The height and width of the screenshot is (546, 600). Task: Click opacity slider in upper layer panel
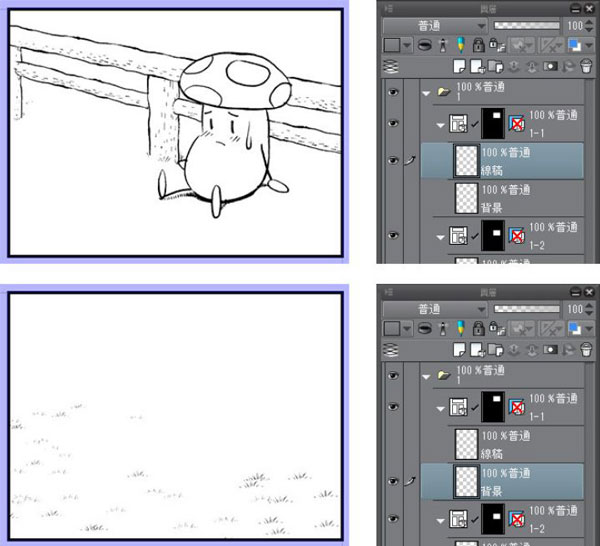point(527,25)
